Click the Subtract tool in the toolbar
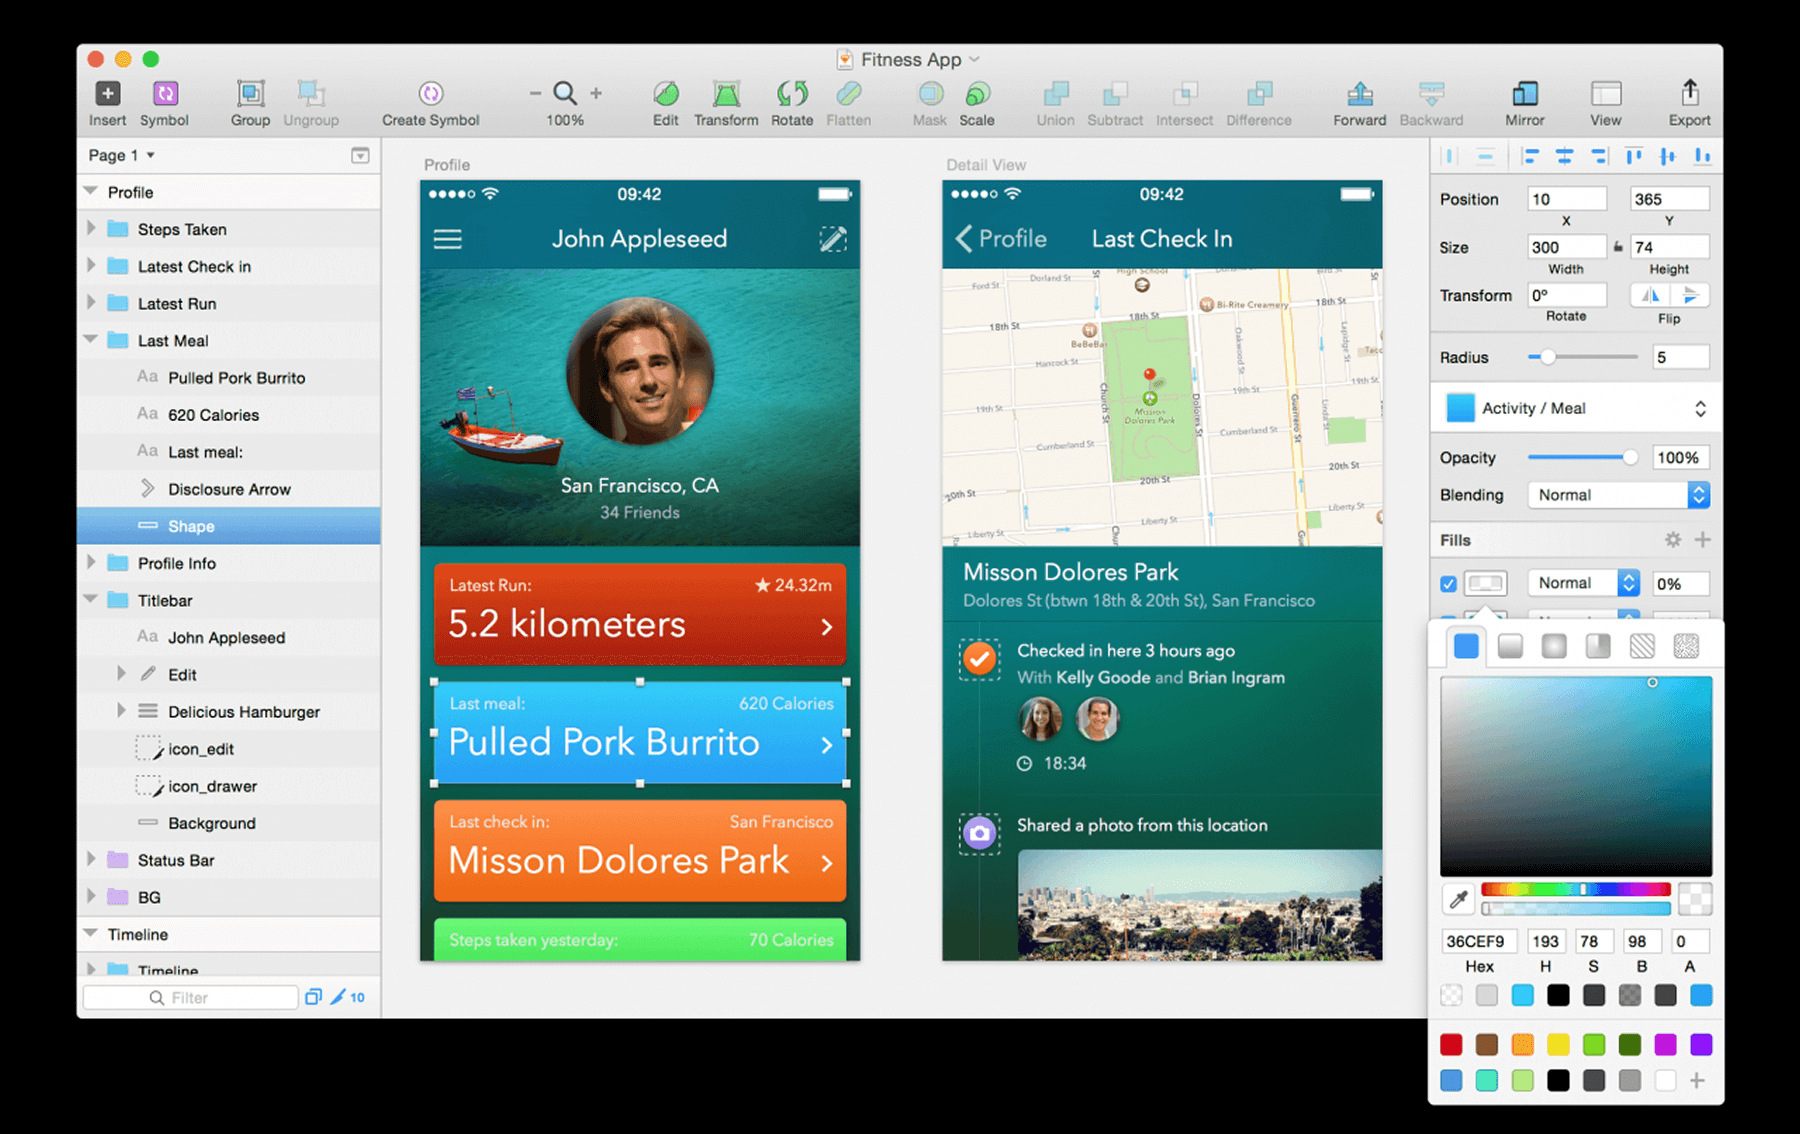 (x=1114, y=100)
